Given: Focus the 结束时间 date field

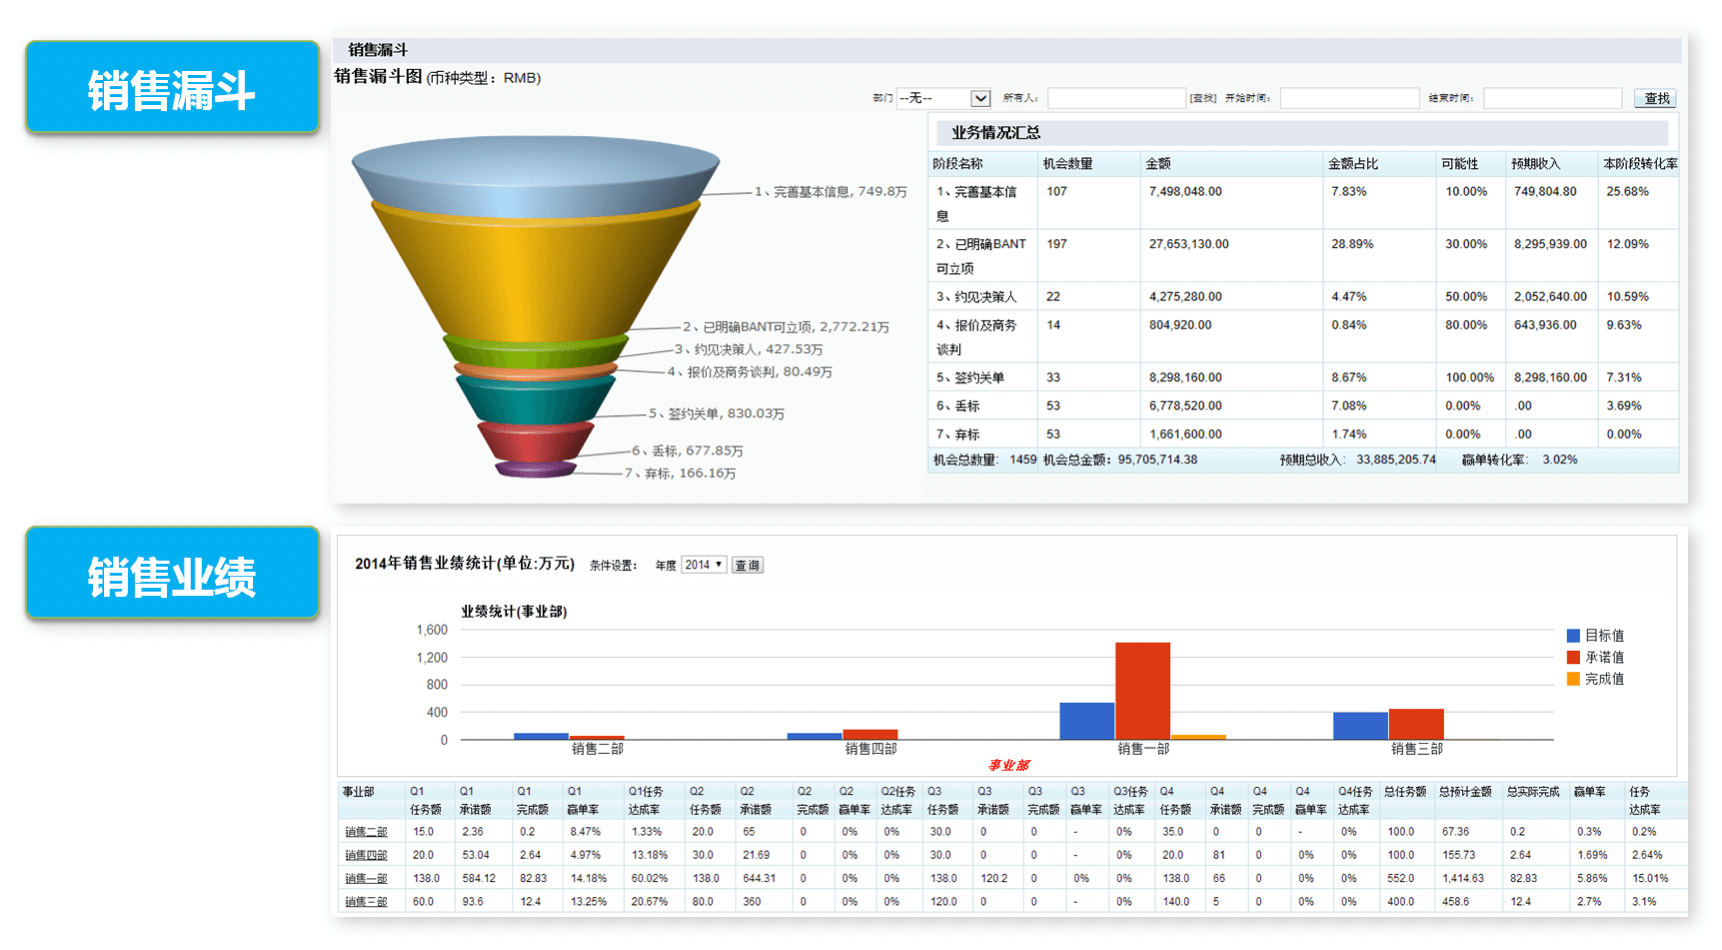Looking at the screenshot, I should [1552, 98].
